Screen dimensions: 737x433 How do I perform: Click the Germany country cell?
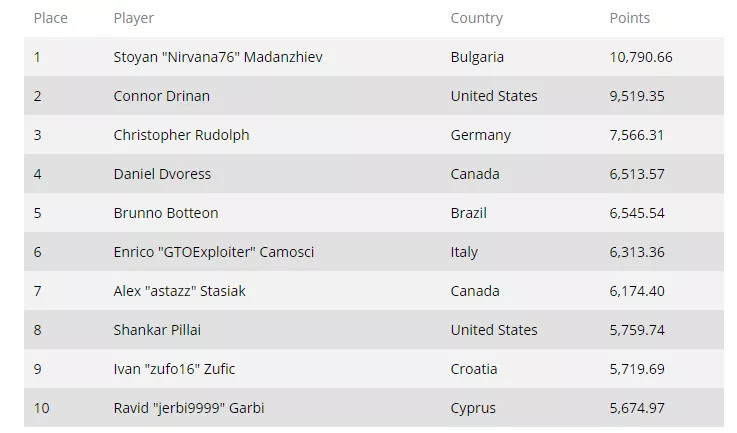click(480, 135)
